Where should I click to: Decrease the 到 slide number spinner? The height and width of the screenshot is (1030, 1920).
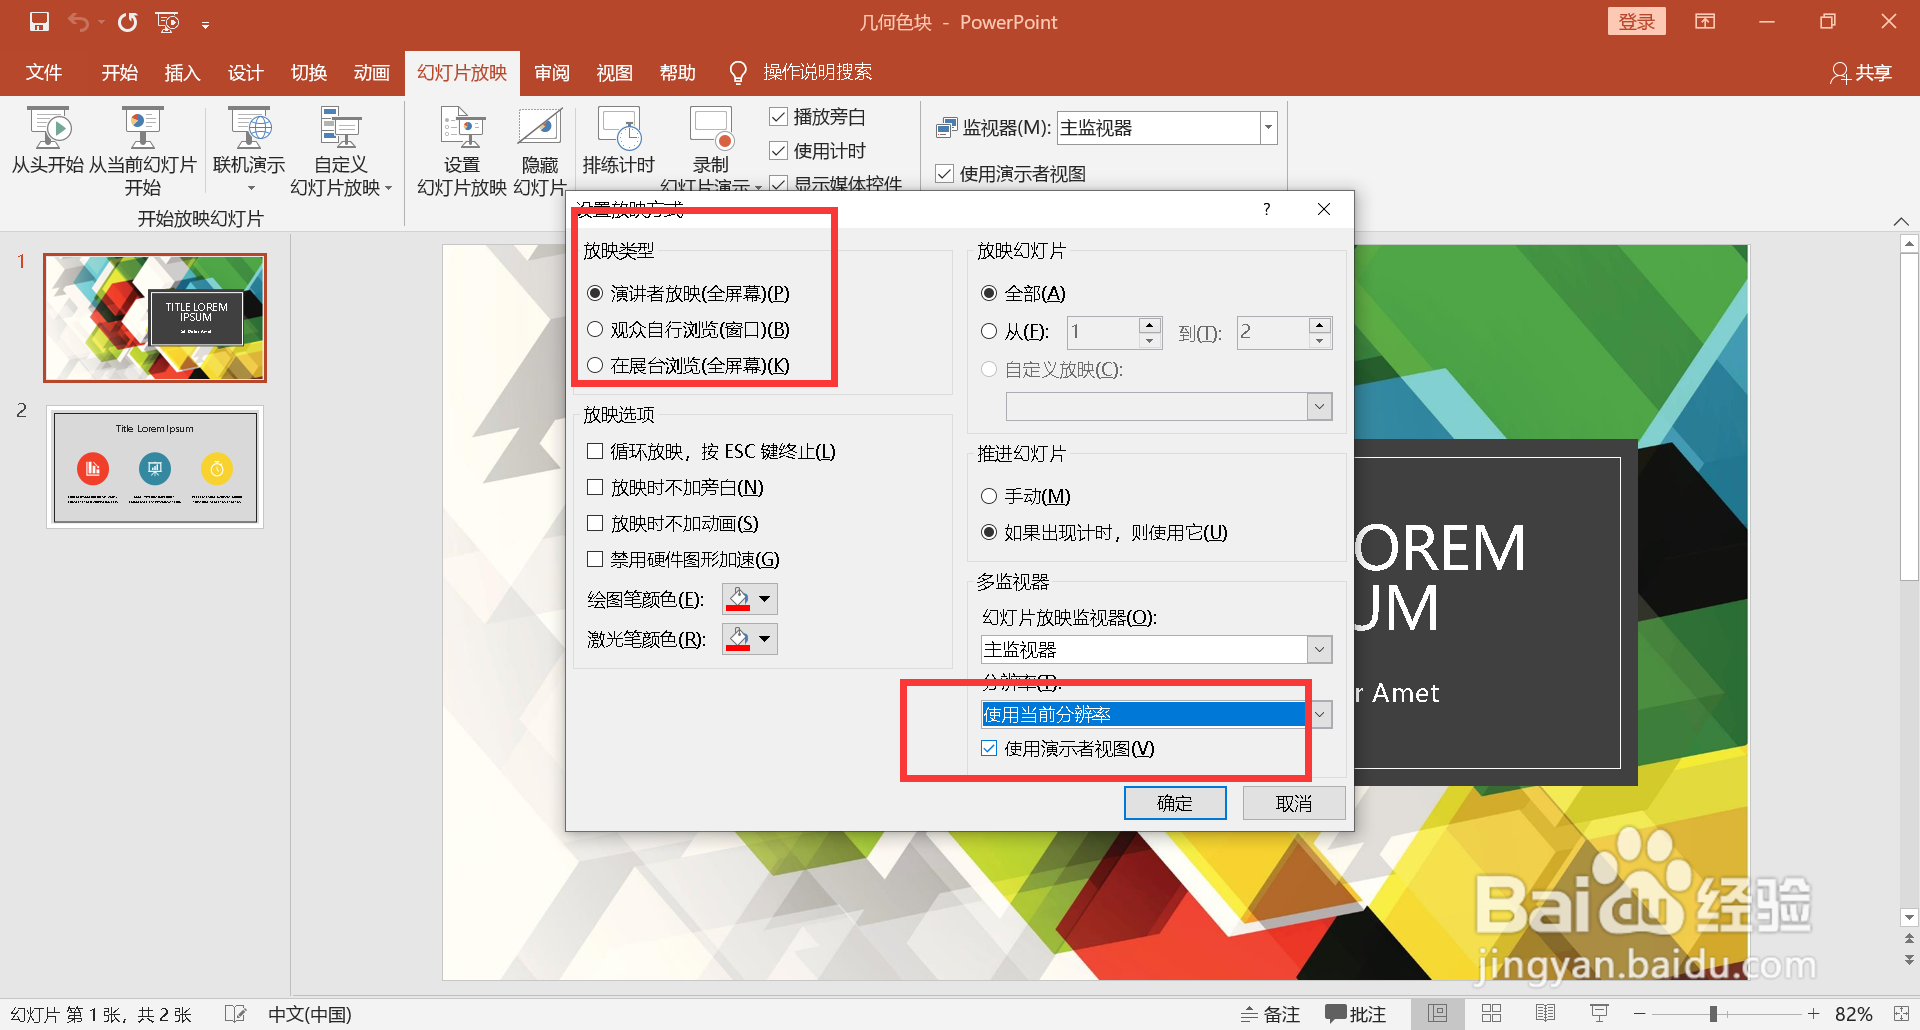coord(1320,340)
